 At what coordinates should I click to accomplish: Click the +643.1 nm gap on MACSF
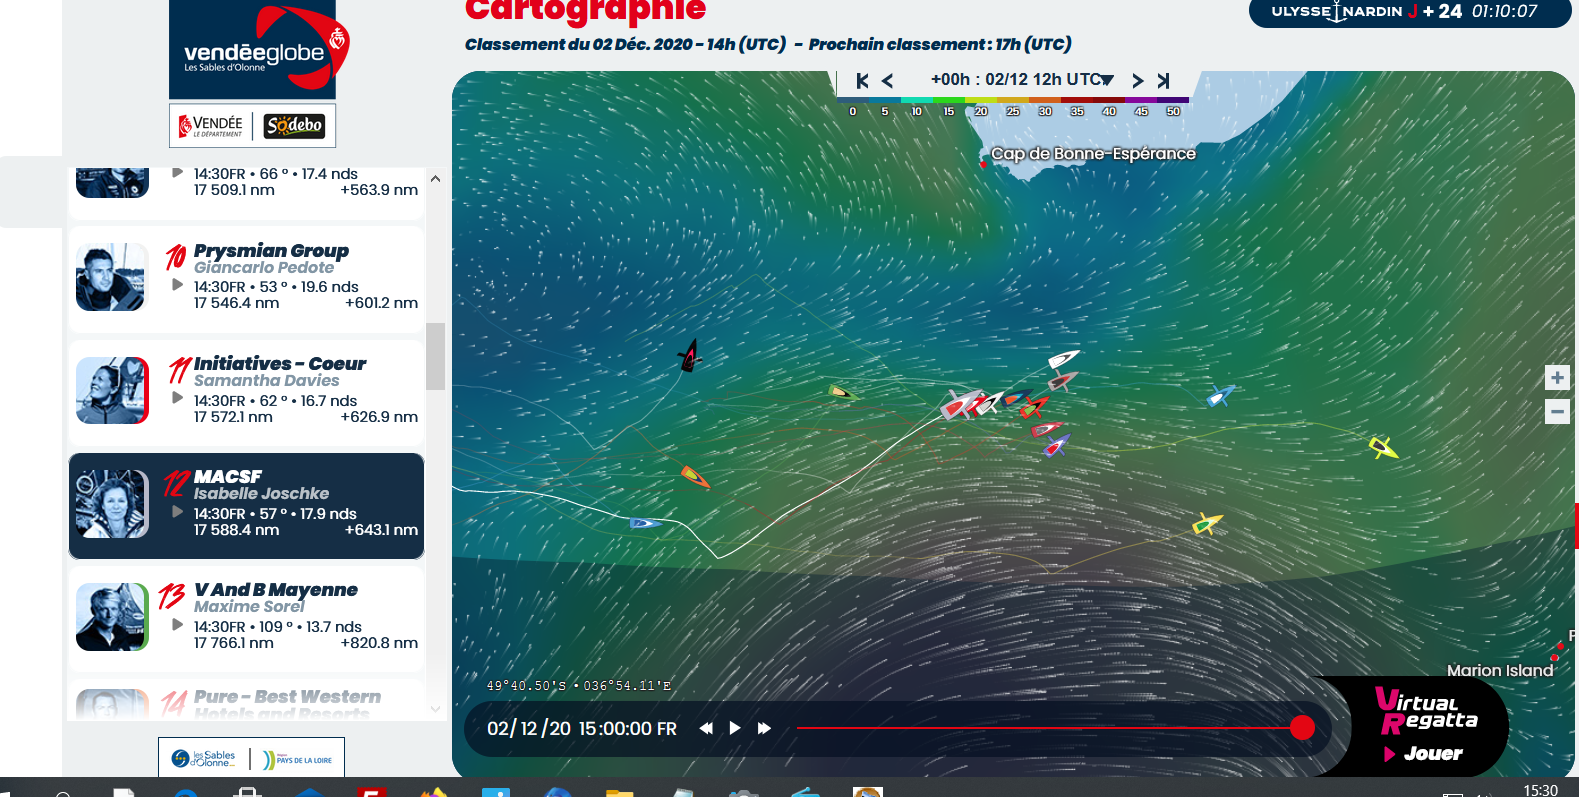tap(381, 530)
